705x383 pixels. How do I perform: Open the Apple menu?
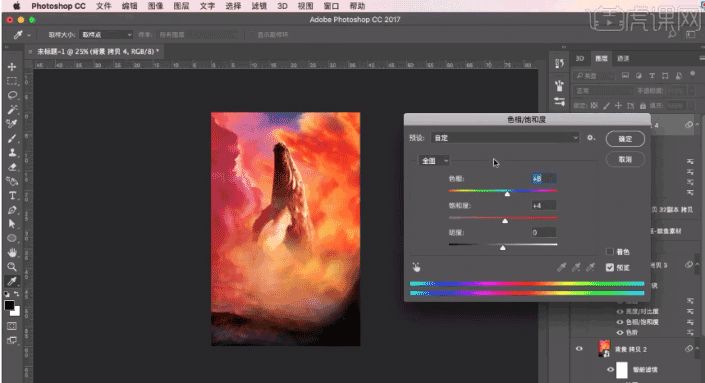pyautogui.click(x=17, y=6)
